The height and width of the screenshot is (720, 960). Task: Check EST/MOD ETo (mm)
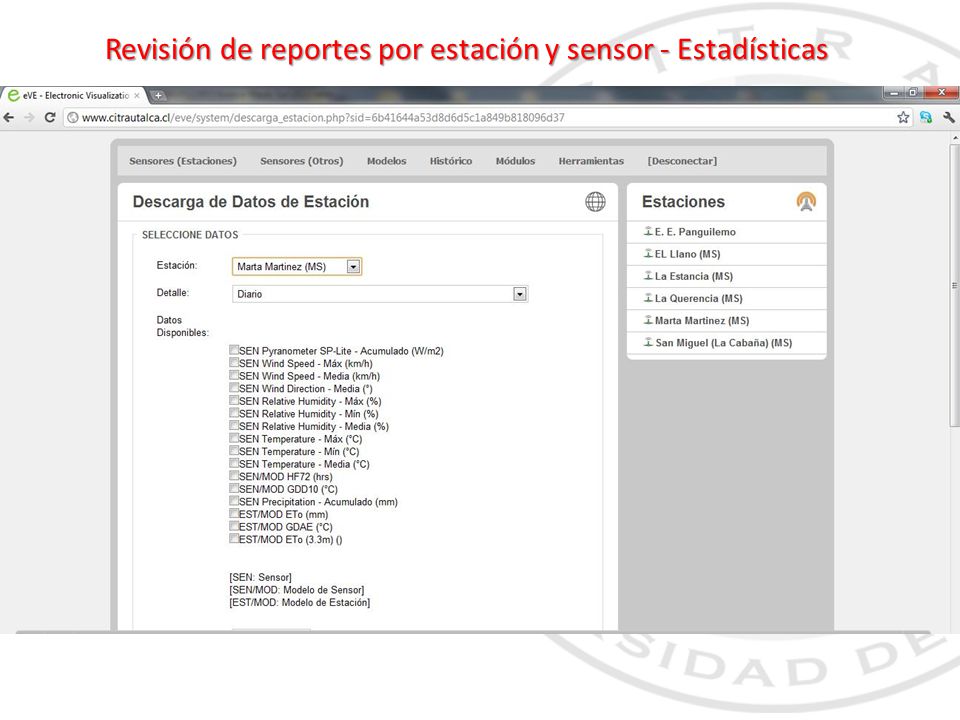(234, 513)
